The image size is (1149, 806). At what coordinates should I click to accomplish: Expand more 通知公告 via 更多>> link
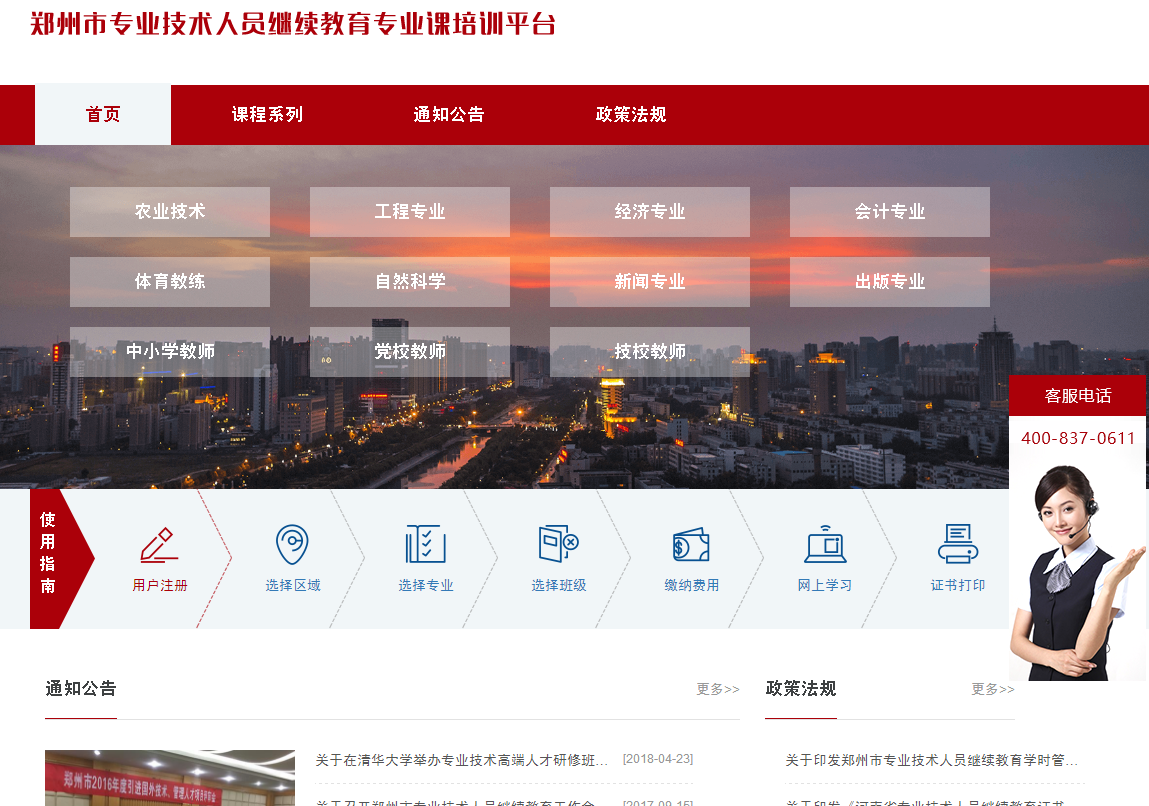pos(718,689)
